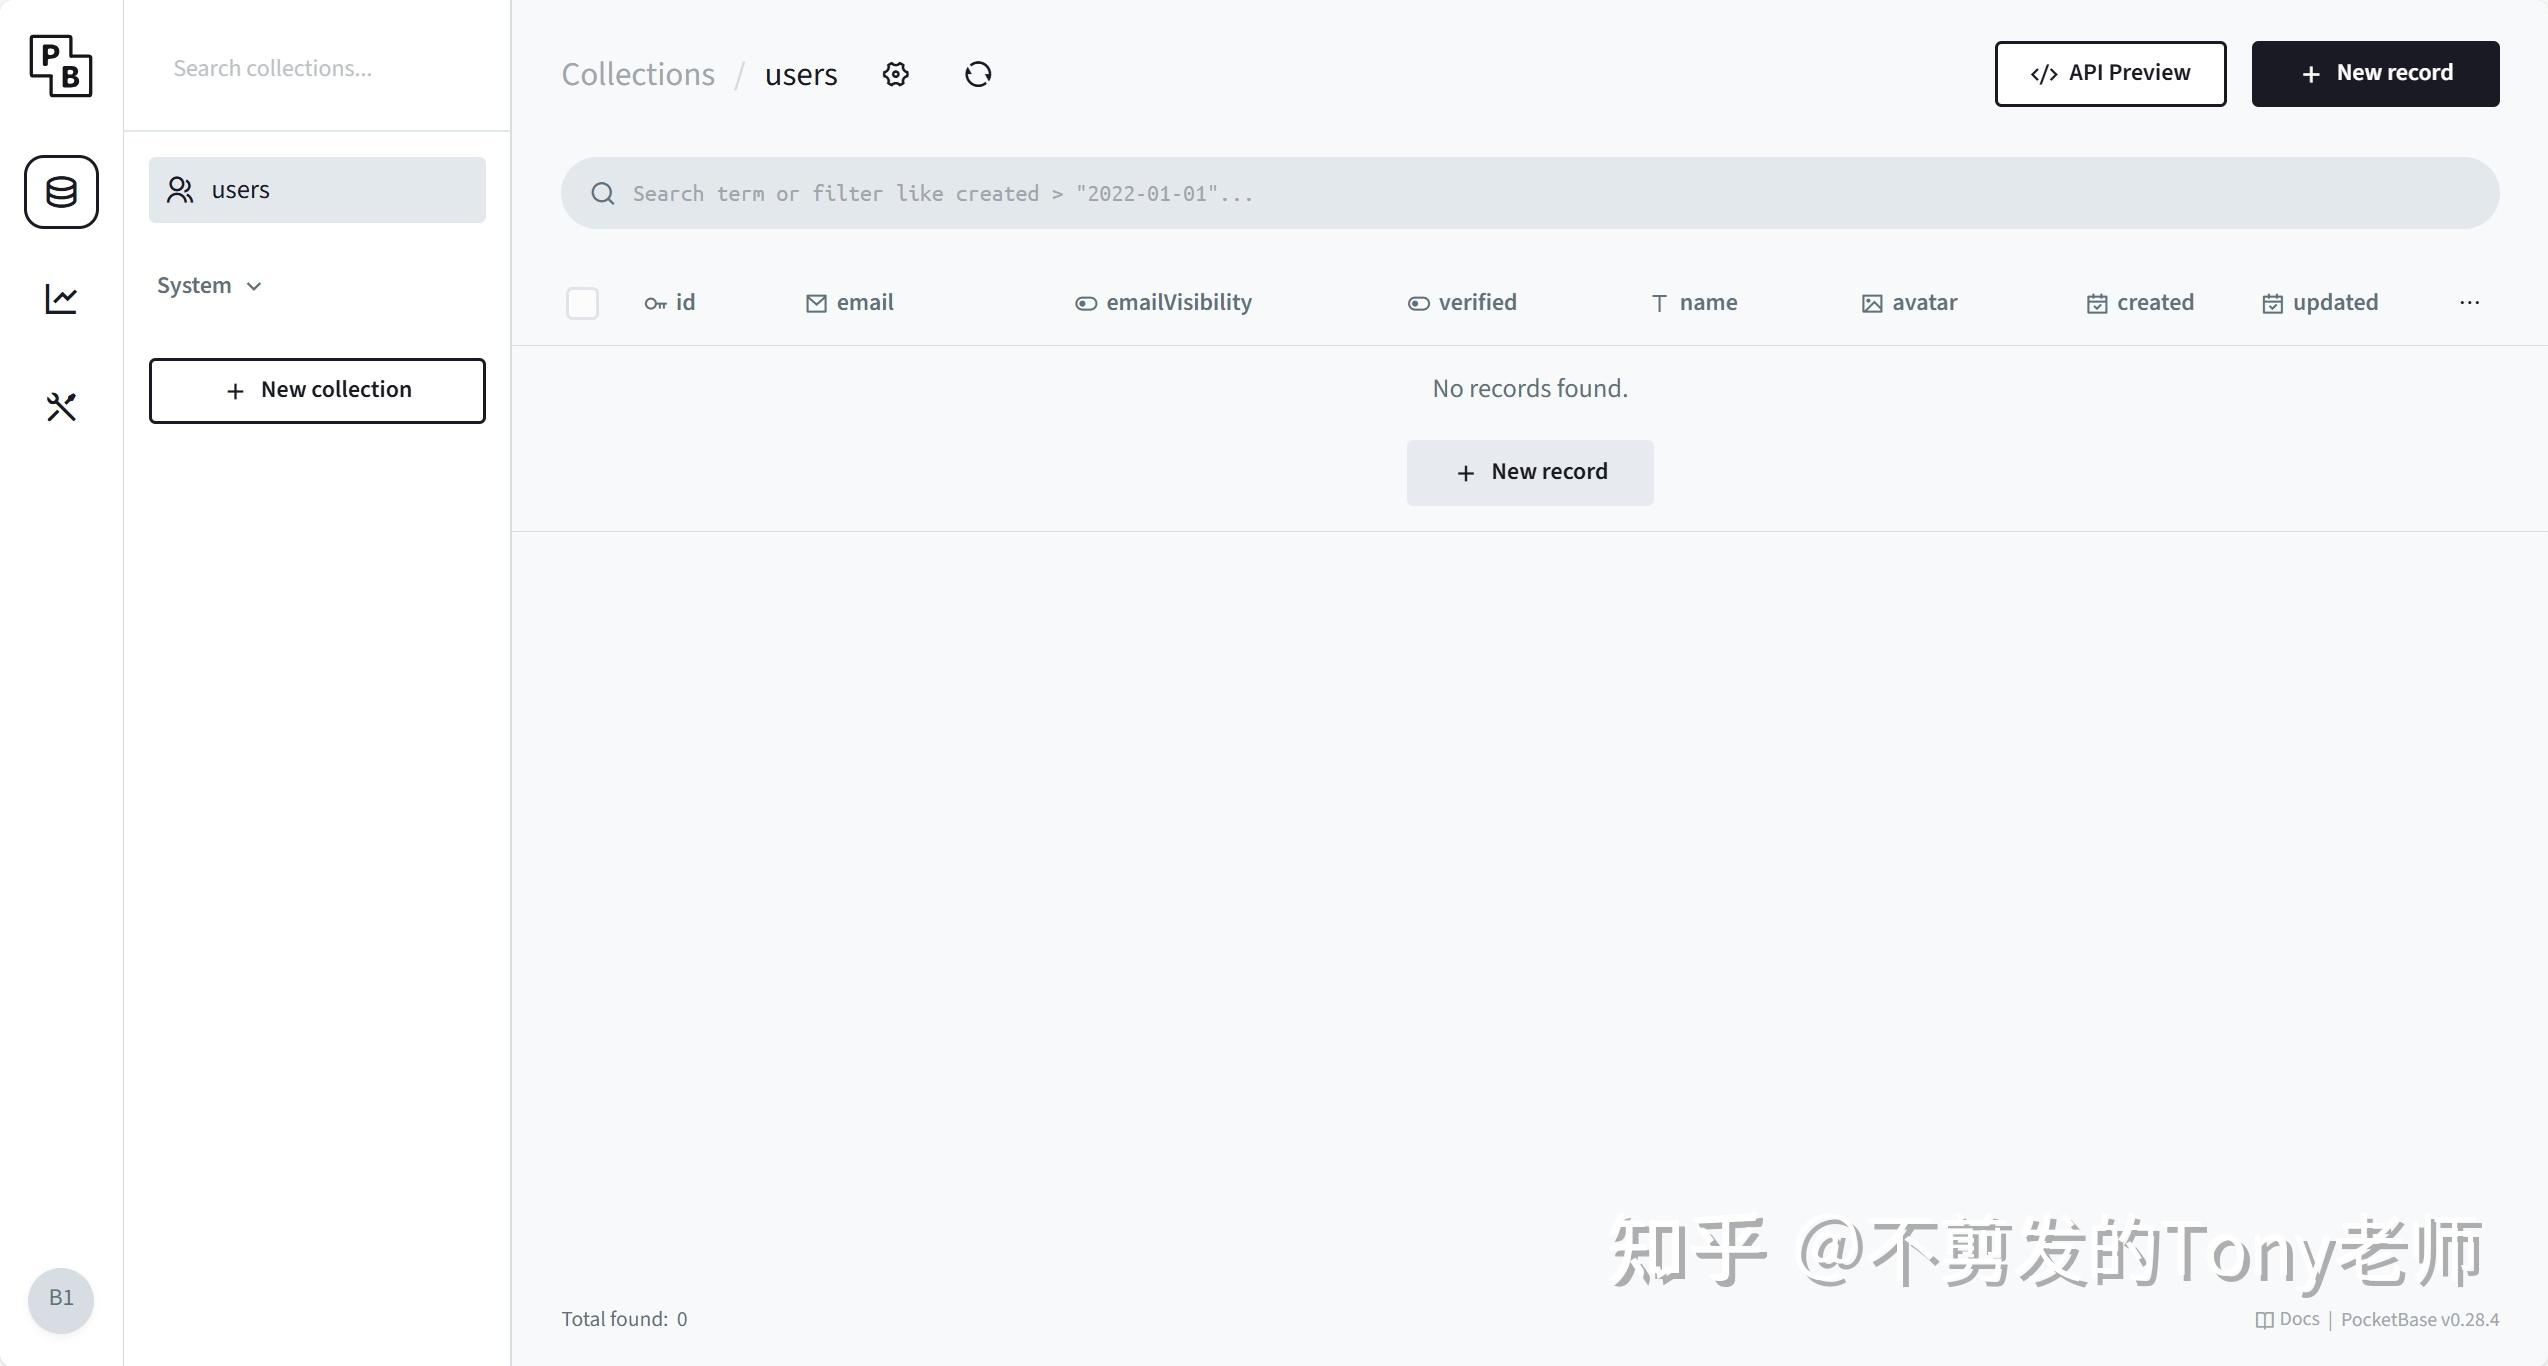Viewport: 2548px width, 1366px height.
Task: Collapse the System section
Action: click(209, 285)
